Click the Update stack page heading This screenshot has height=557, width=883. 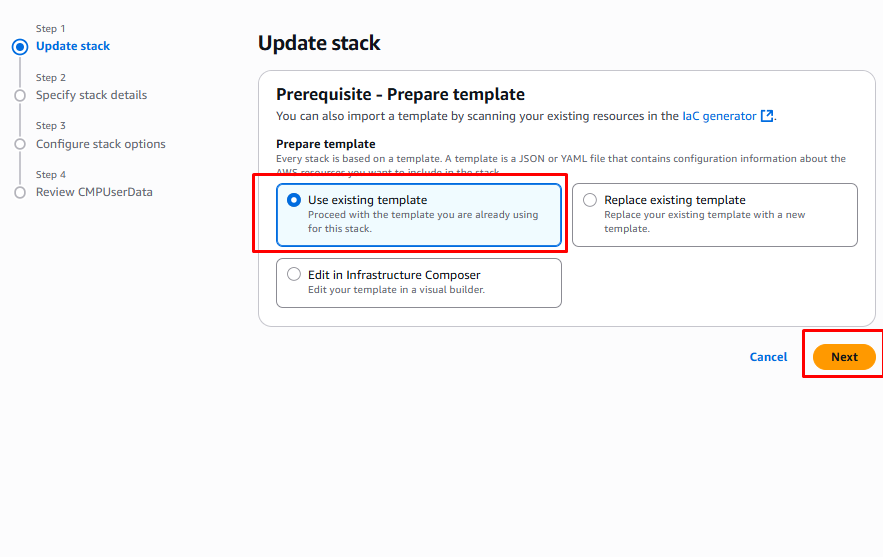coord(319,43)
